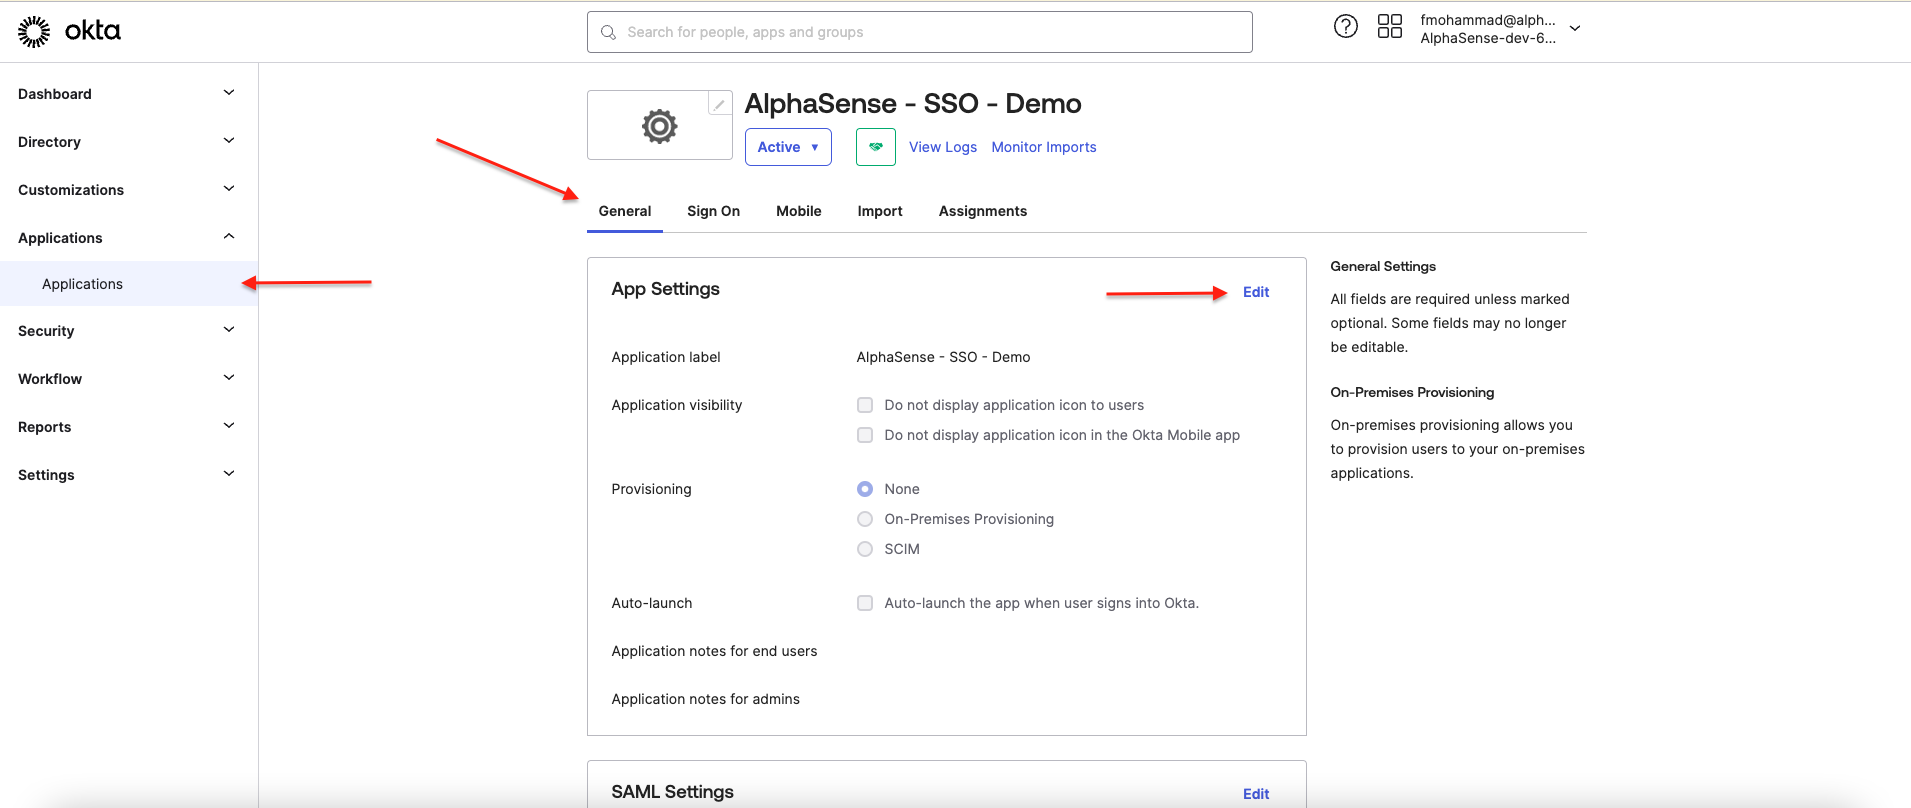This screenshot has width=1911, height=808.
Task: Enable Auto-launch the app checkbox
Action: click(x=865, y=603)
